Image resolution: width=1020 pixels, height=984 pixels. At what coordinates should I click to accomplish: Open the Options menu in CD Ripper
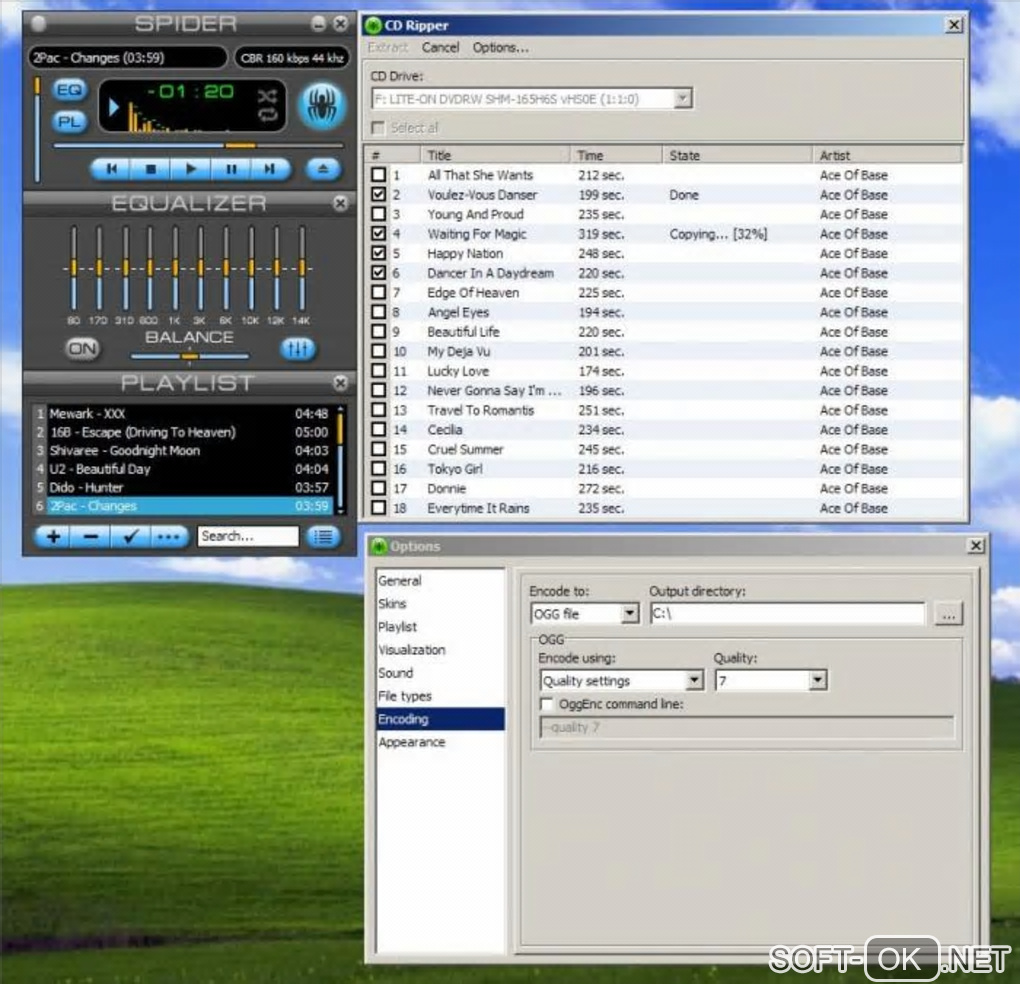[x=500, y=48]
